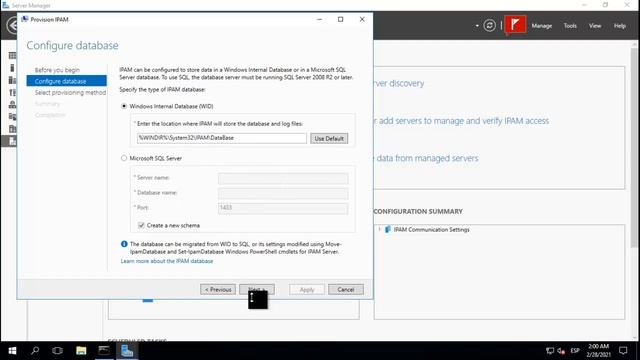The width and height of the screenshot is (640, 360).
Task: Edit the WID database location field
Action: pyautogui.click(x=222, y=138)
